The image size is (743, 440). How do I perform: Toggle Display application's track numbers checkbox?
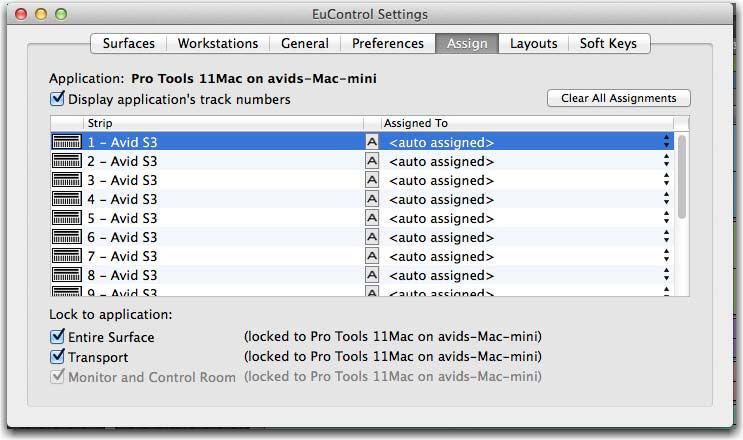tap(57, 99)
